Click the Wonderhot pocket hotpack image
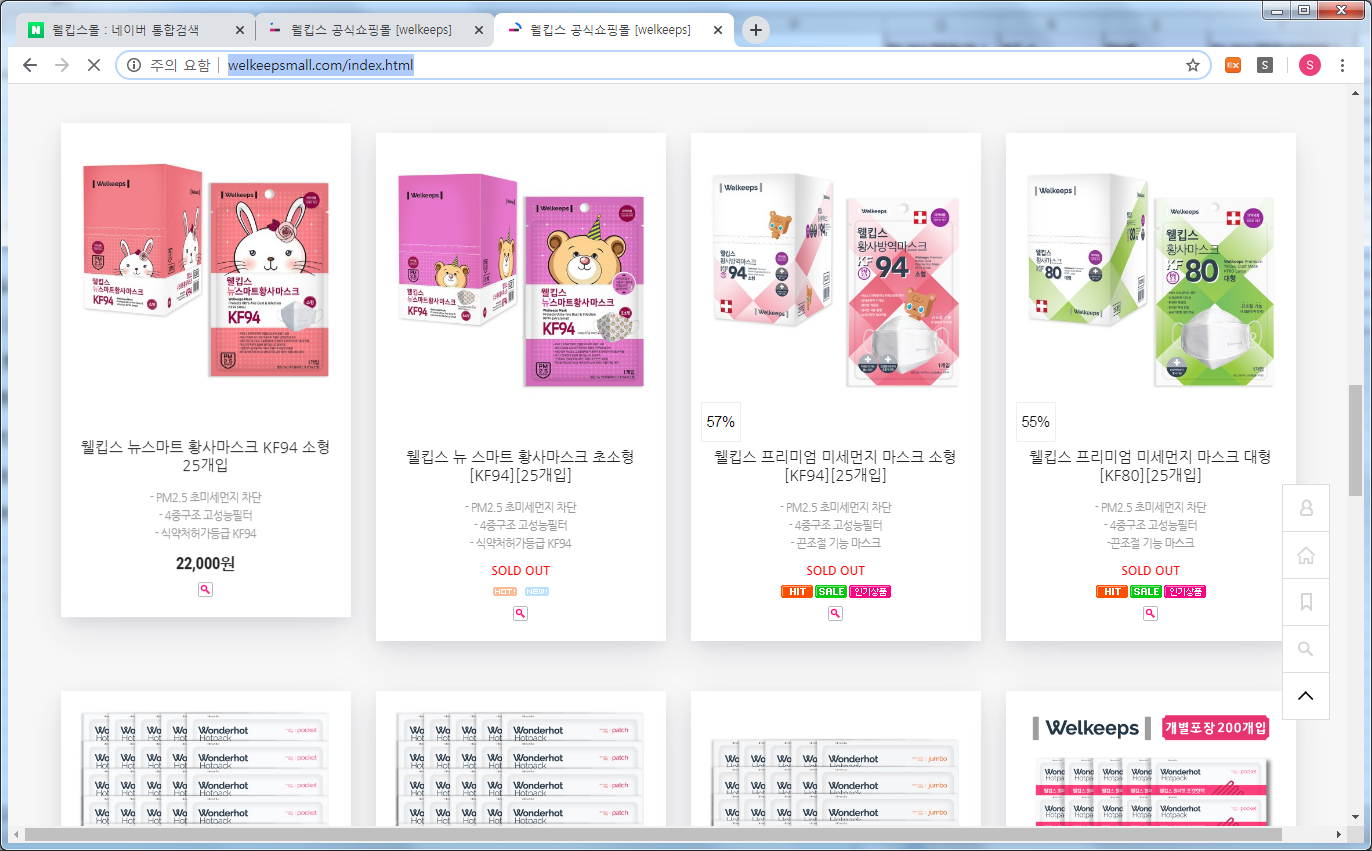This screenshot has width=1372, height=851. point(206,767)
